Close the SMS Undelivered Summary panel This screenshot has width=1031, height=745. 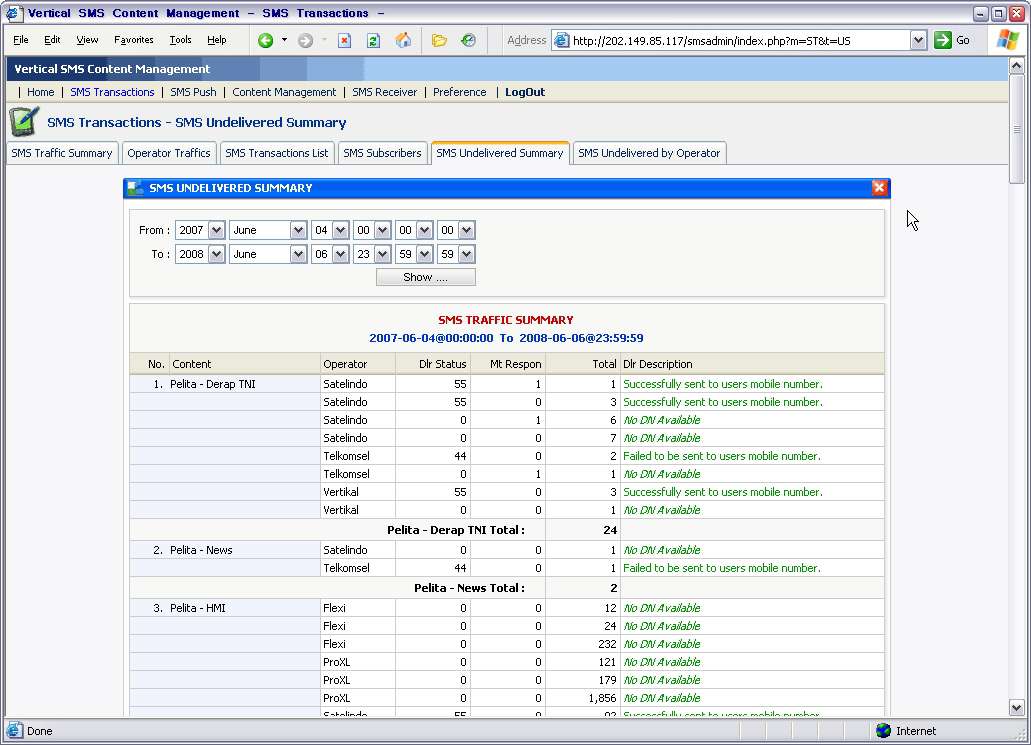[879, 188]
